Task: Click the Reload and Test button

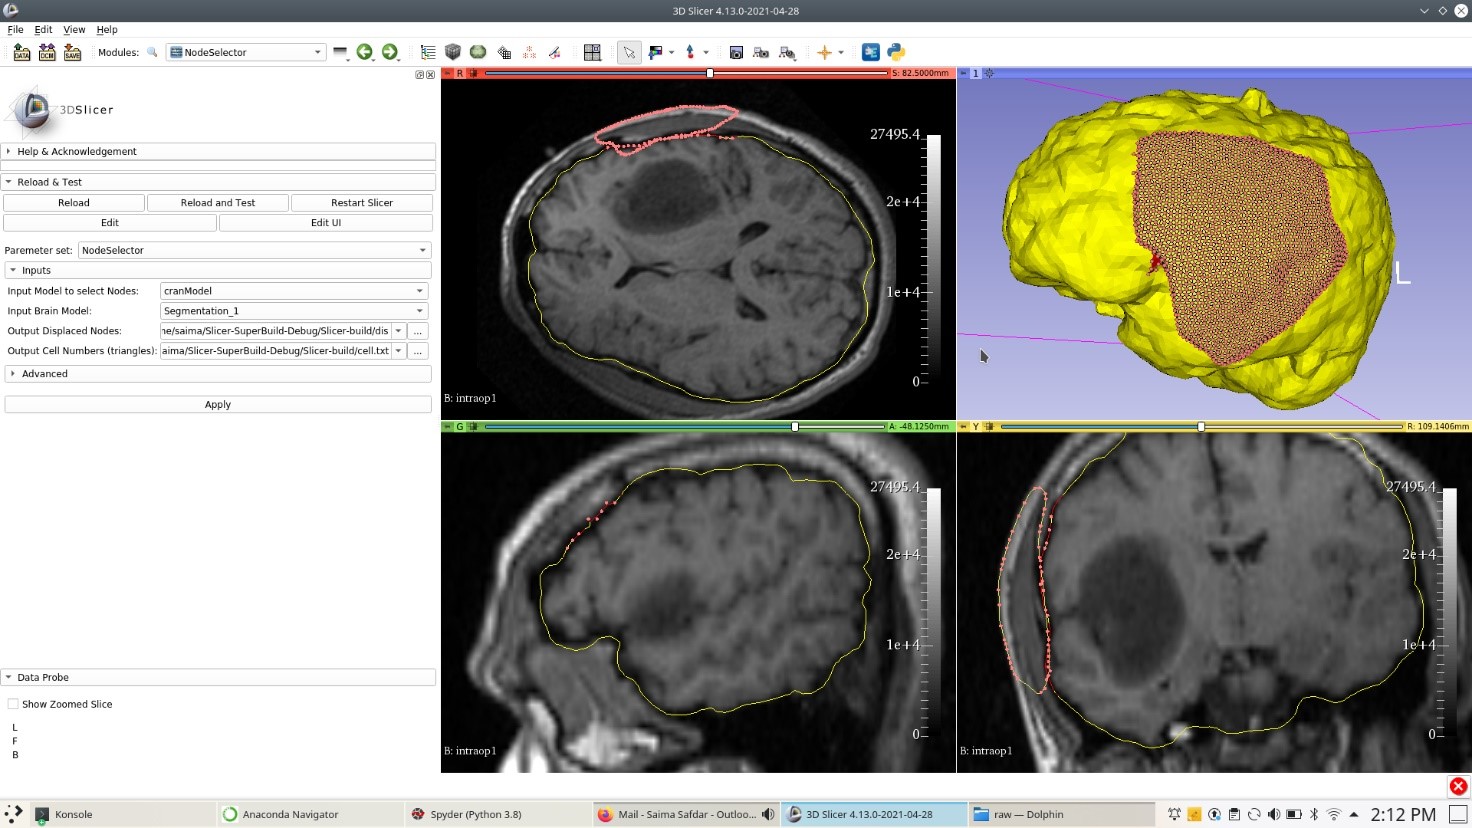Action: (x=218, y=203)
